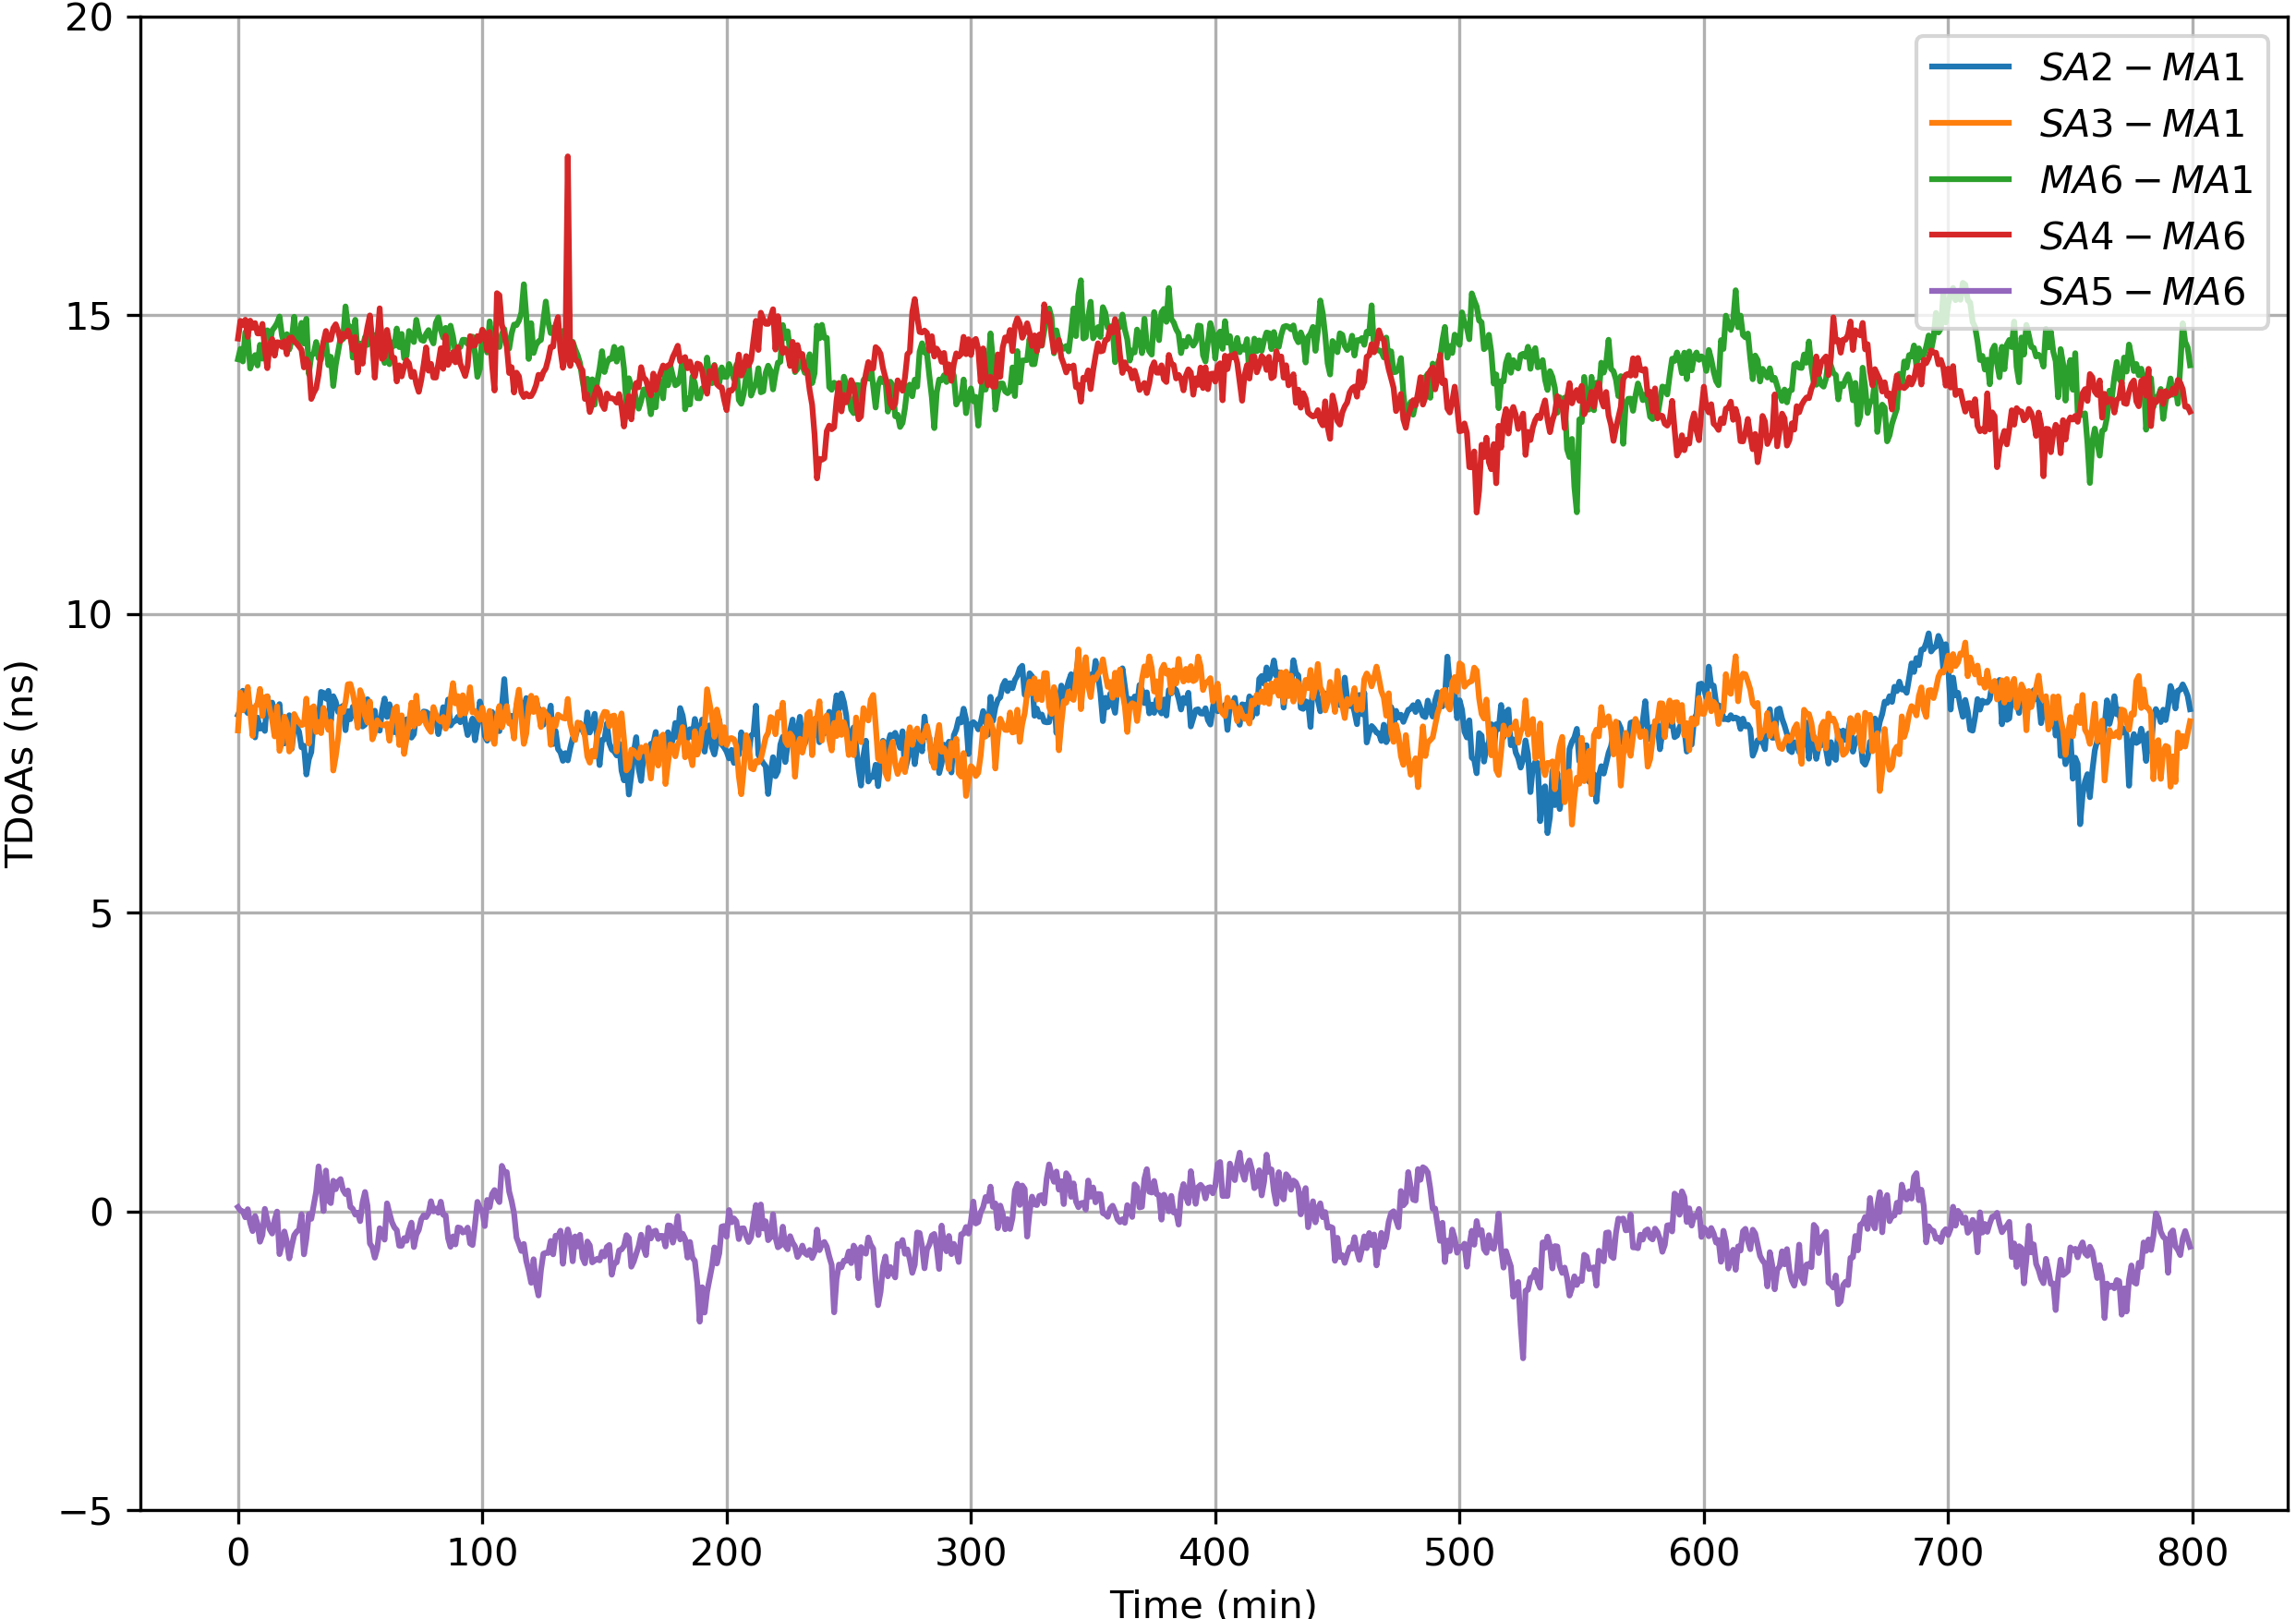Click the purple SA5 − MA6 legend line

tap(1969, 291)
